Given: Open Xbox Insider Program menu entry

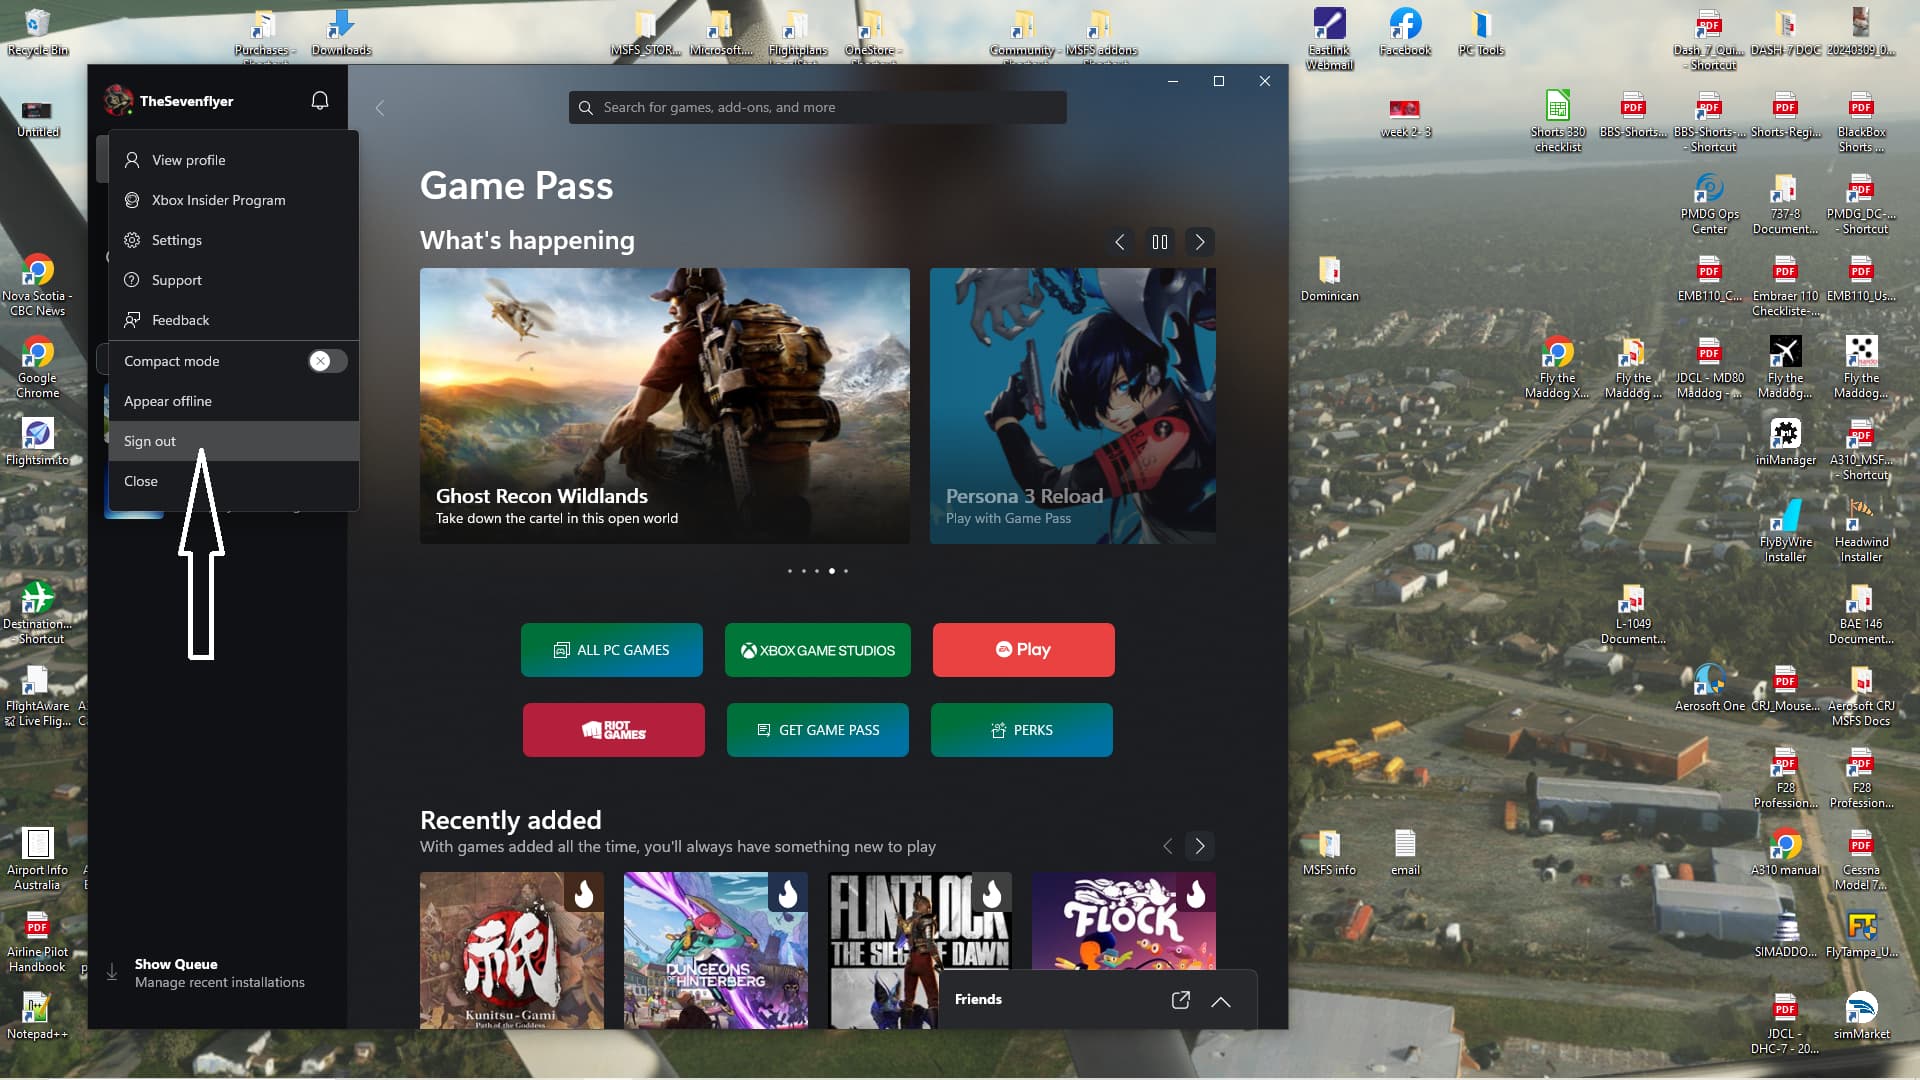Looking at the screenshot, I should tap(233, 200).
